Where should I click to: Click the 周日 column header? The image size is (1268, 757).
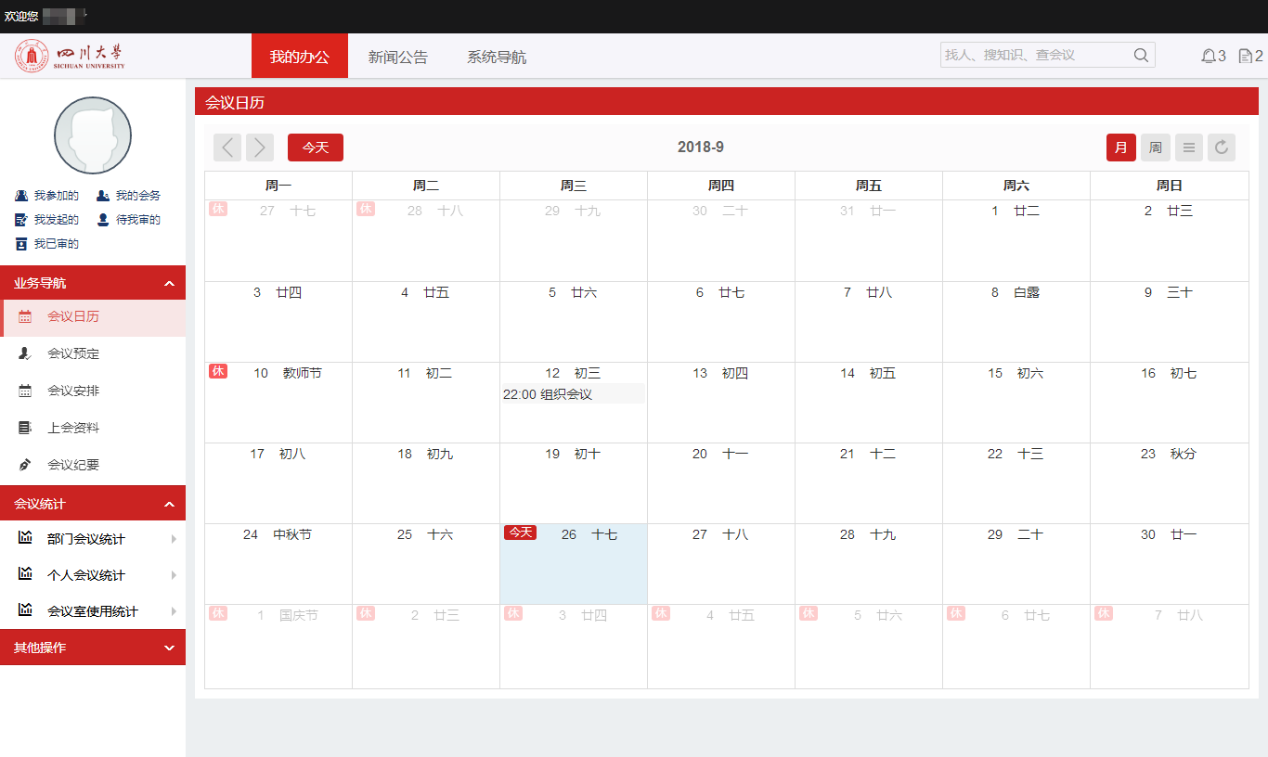click(x=1169, y=186)
